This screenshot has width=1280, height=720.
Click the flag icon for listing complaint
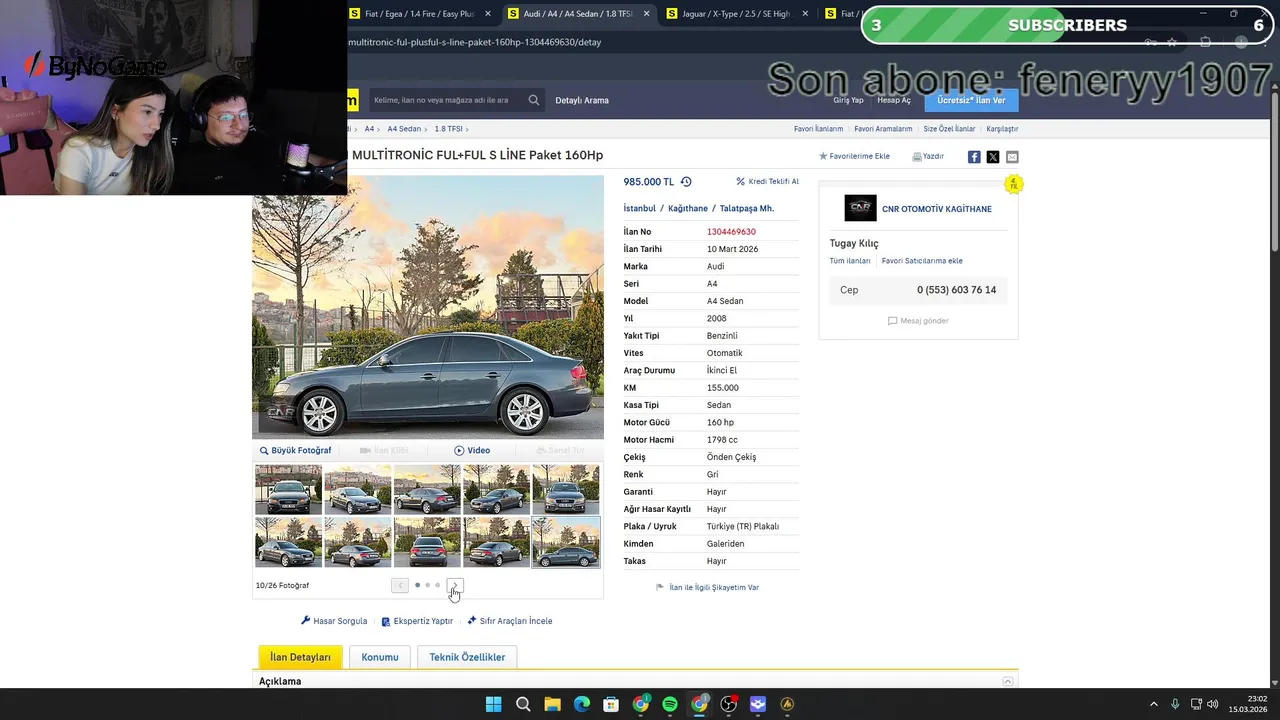coord(660,588)
